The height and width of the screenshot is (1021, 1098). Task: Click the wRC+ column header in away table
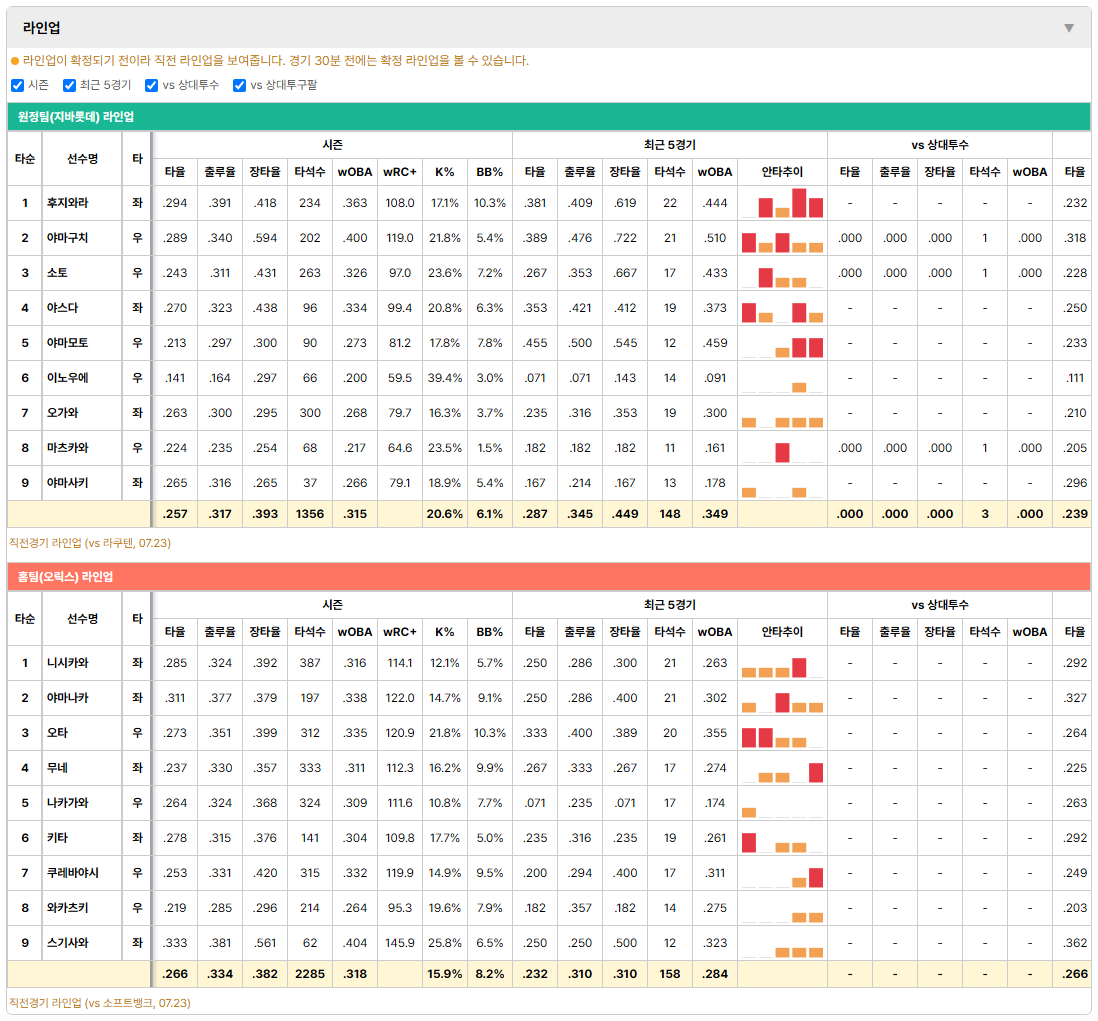point(400,172)
